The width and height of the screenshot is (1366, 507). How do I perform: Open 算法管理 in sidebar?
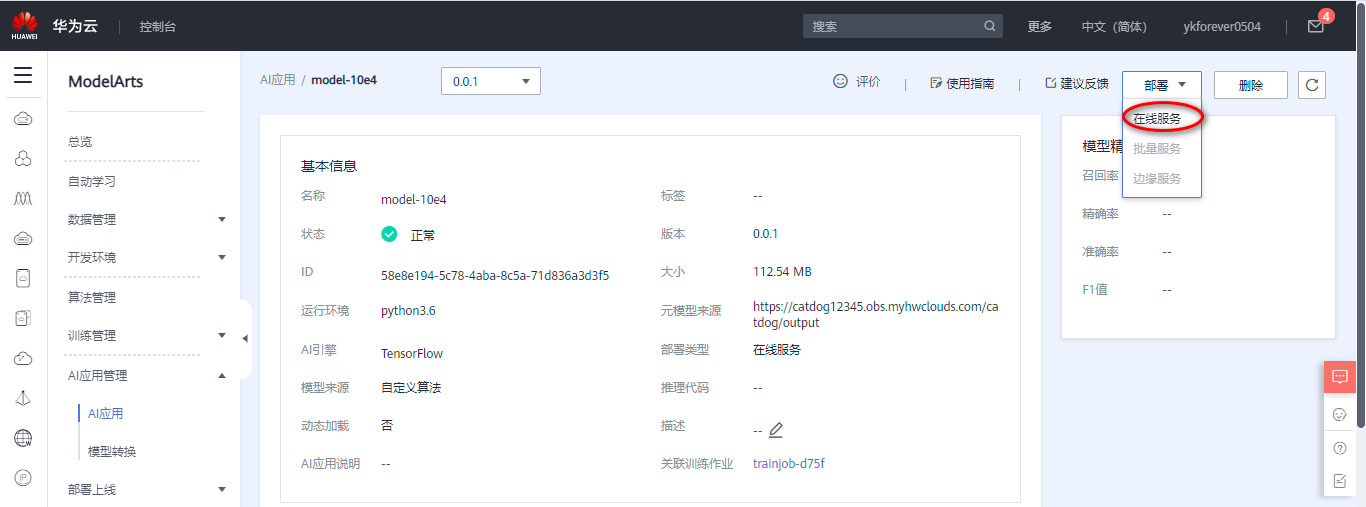tap(92, 297)
